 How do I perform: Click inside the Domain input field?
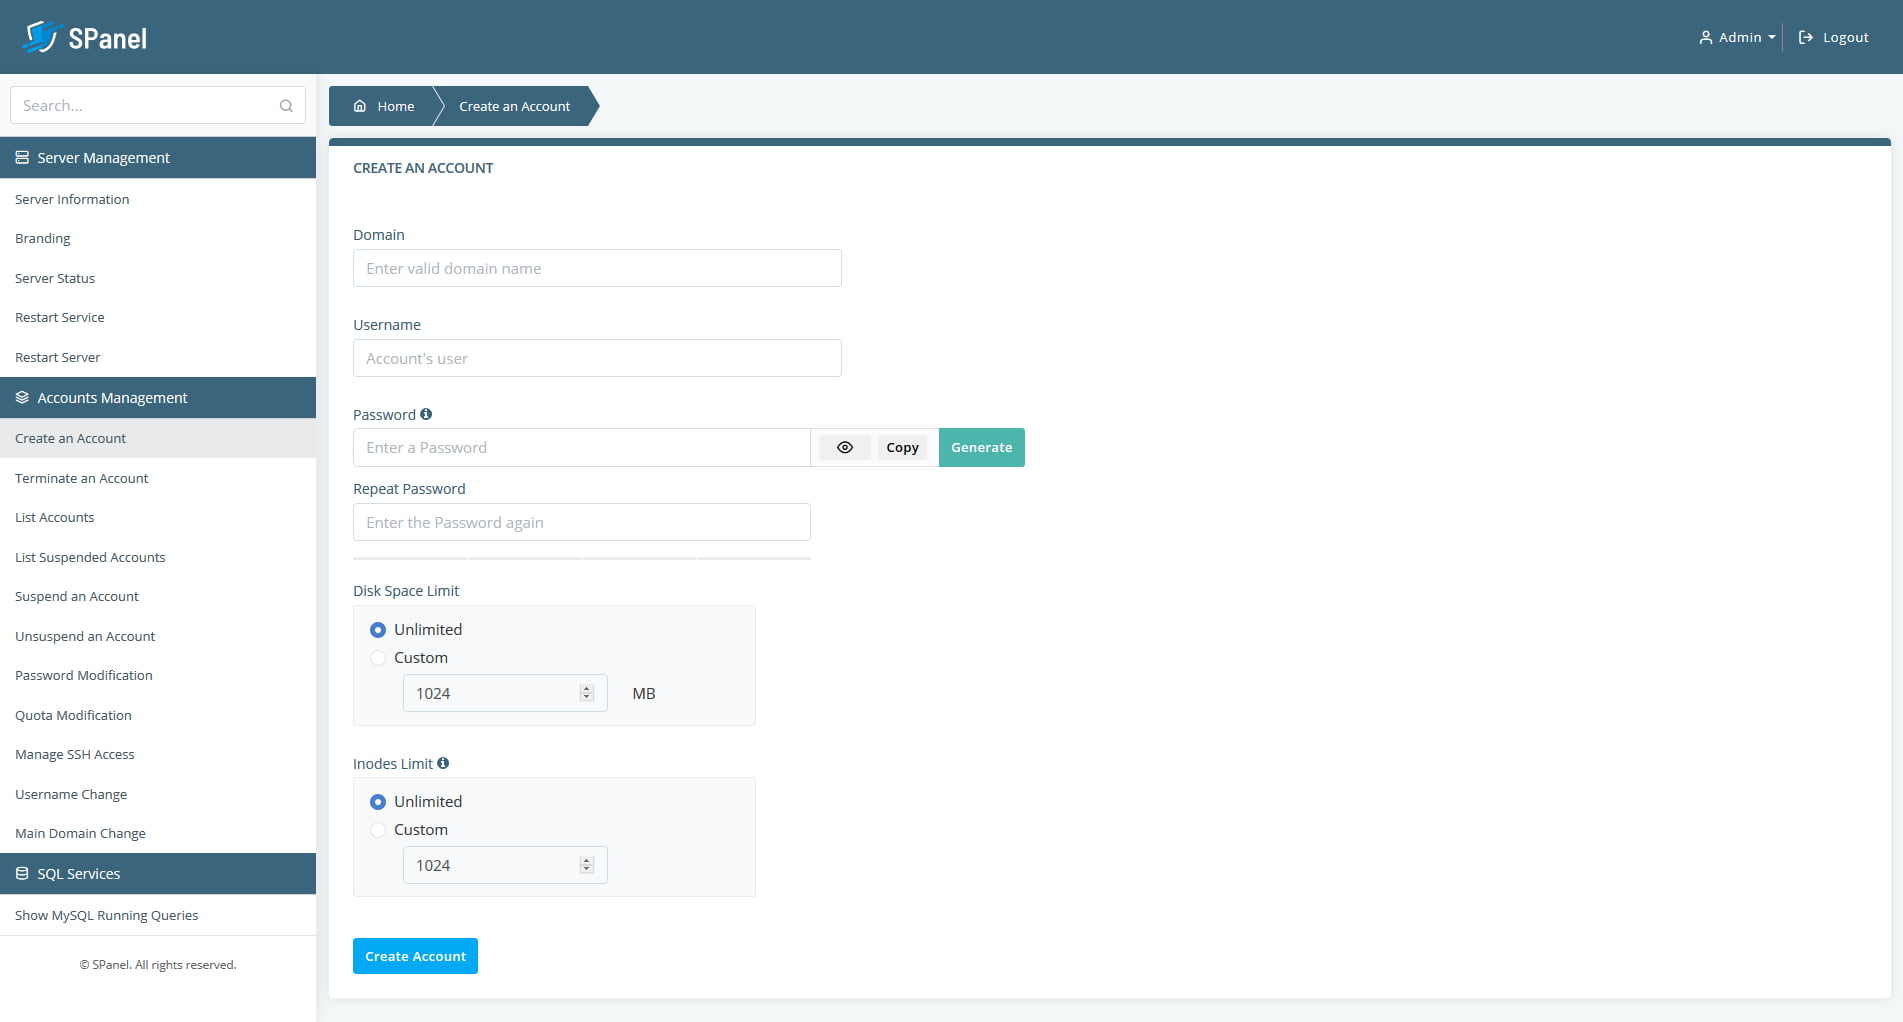pos(596,268)
